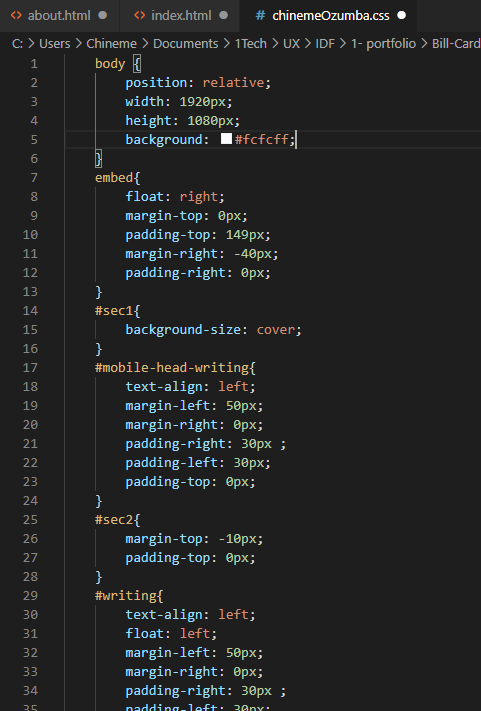
Task: Click the #sec1 selector text
Action: (114, 311)
